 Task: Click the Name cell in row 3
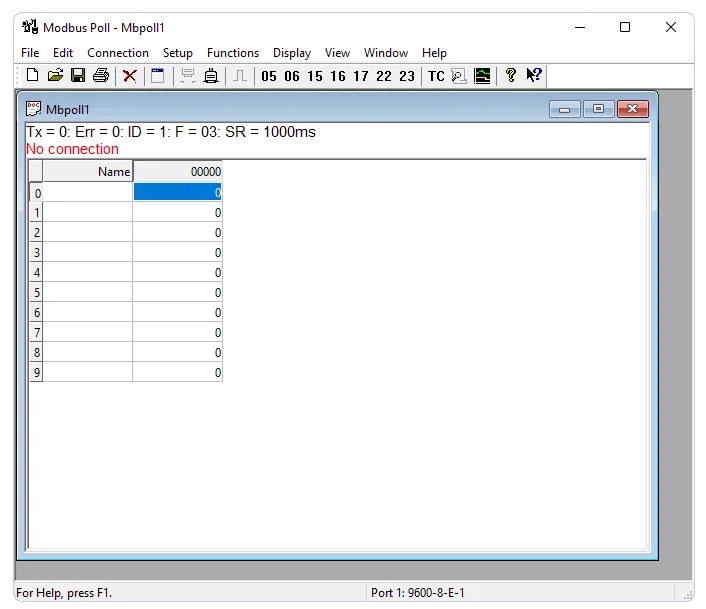tap(88, 253)
